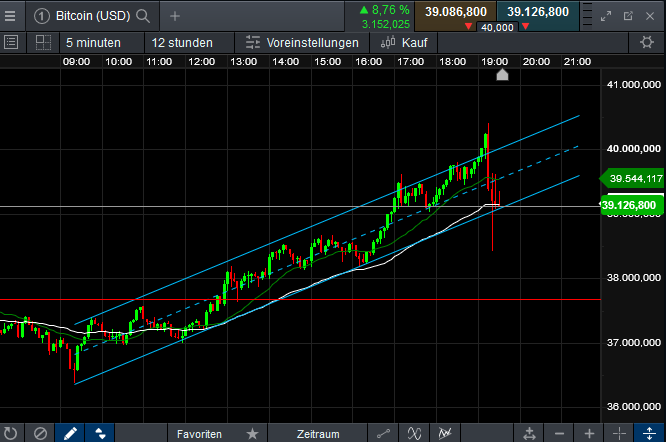This screenshot has height=442, width=666.
Task: Click the 39.544,117 price label
Action: [x=632, y=179]
